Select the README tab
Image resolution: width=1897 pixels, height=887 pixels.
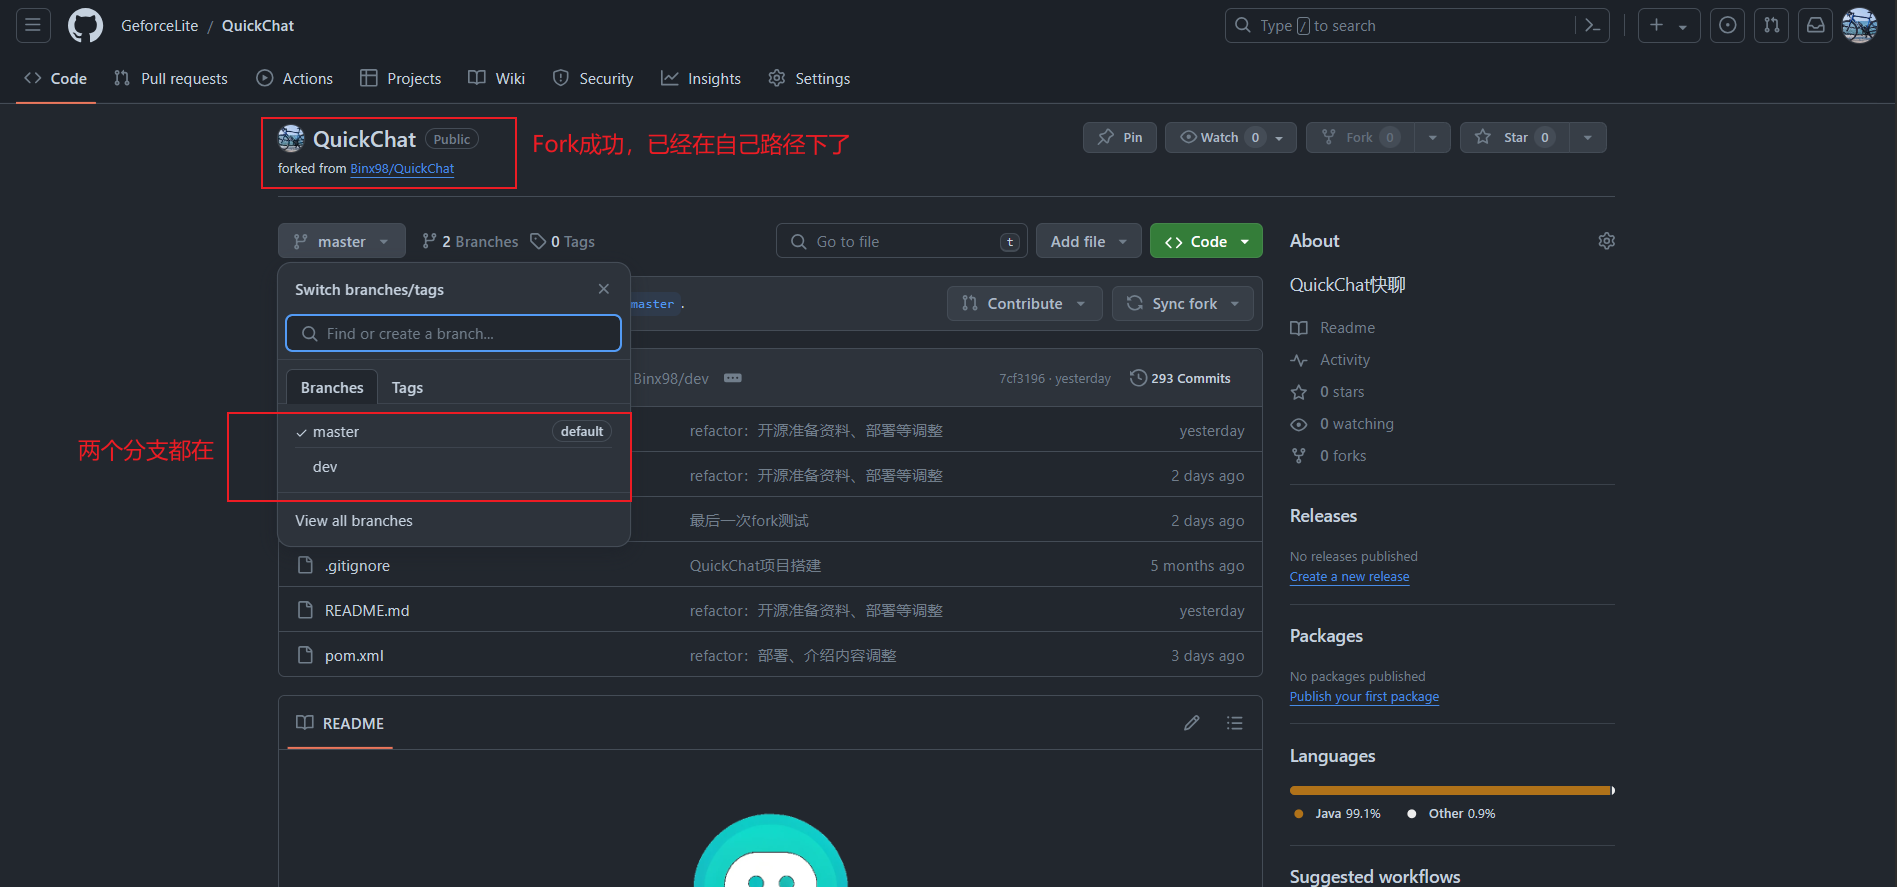click(x=340, y=723)
